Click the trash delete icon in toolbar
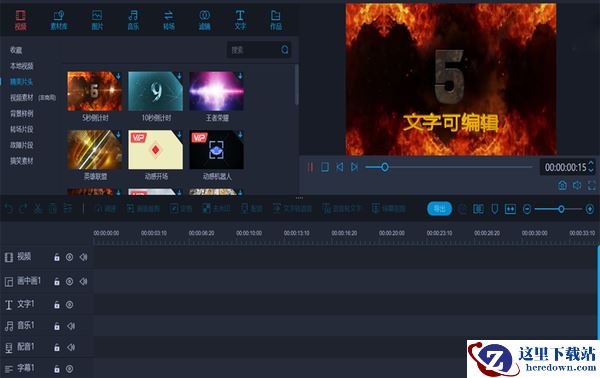The height and width of the screenshot is (378, 600). pos(52,209)
